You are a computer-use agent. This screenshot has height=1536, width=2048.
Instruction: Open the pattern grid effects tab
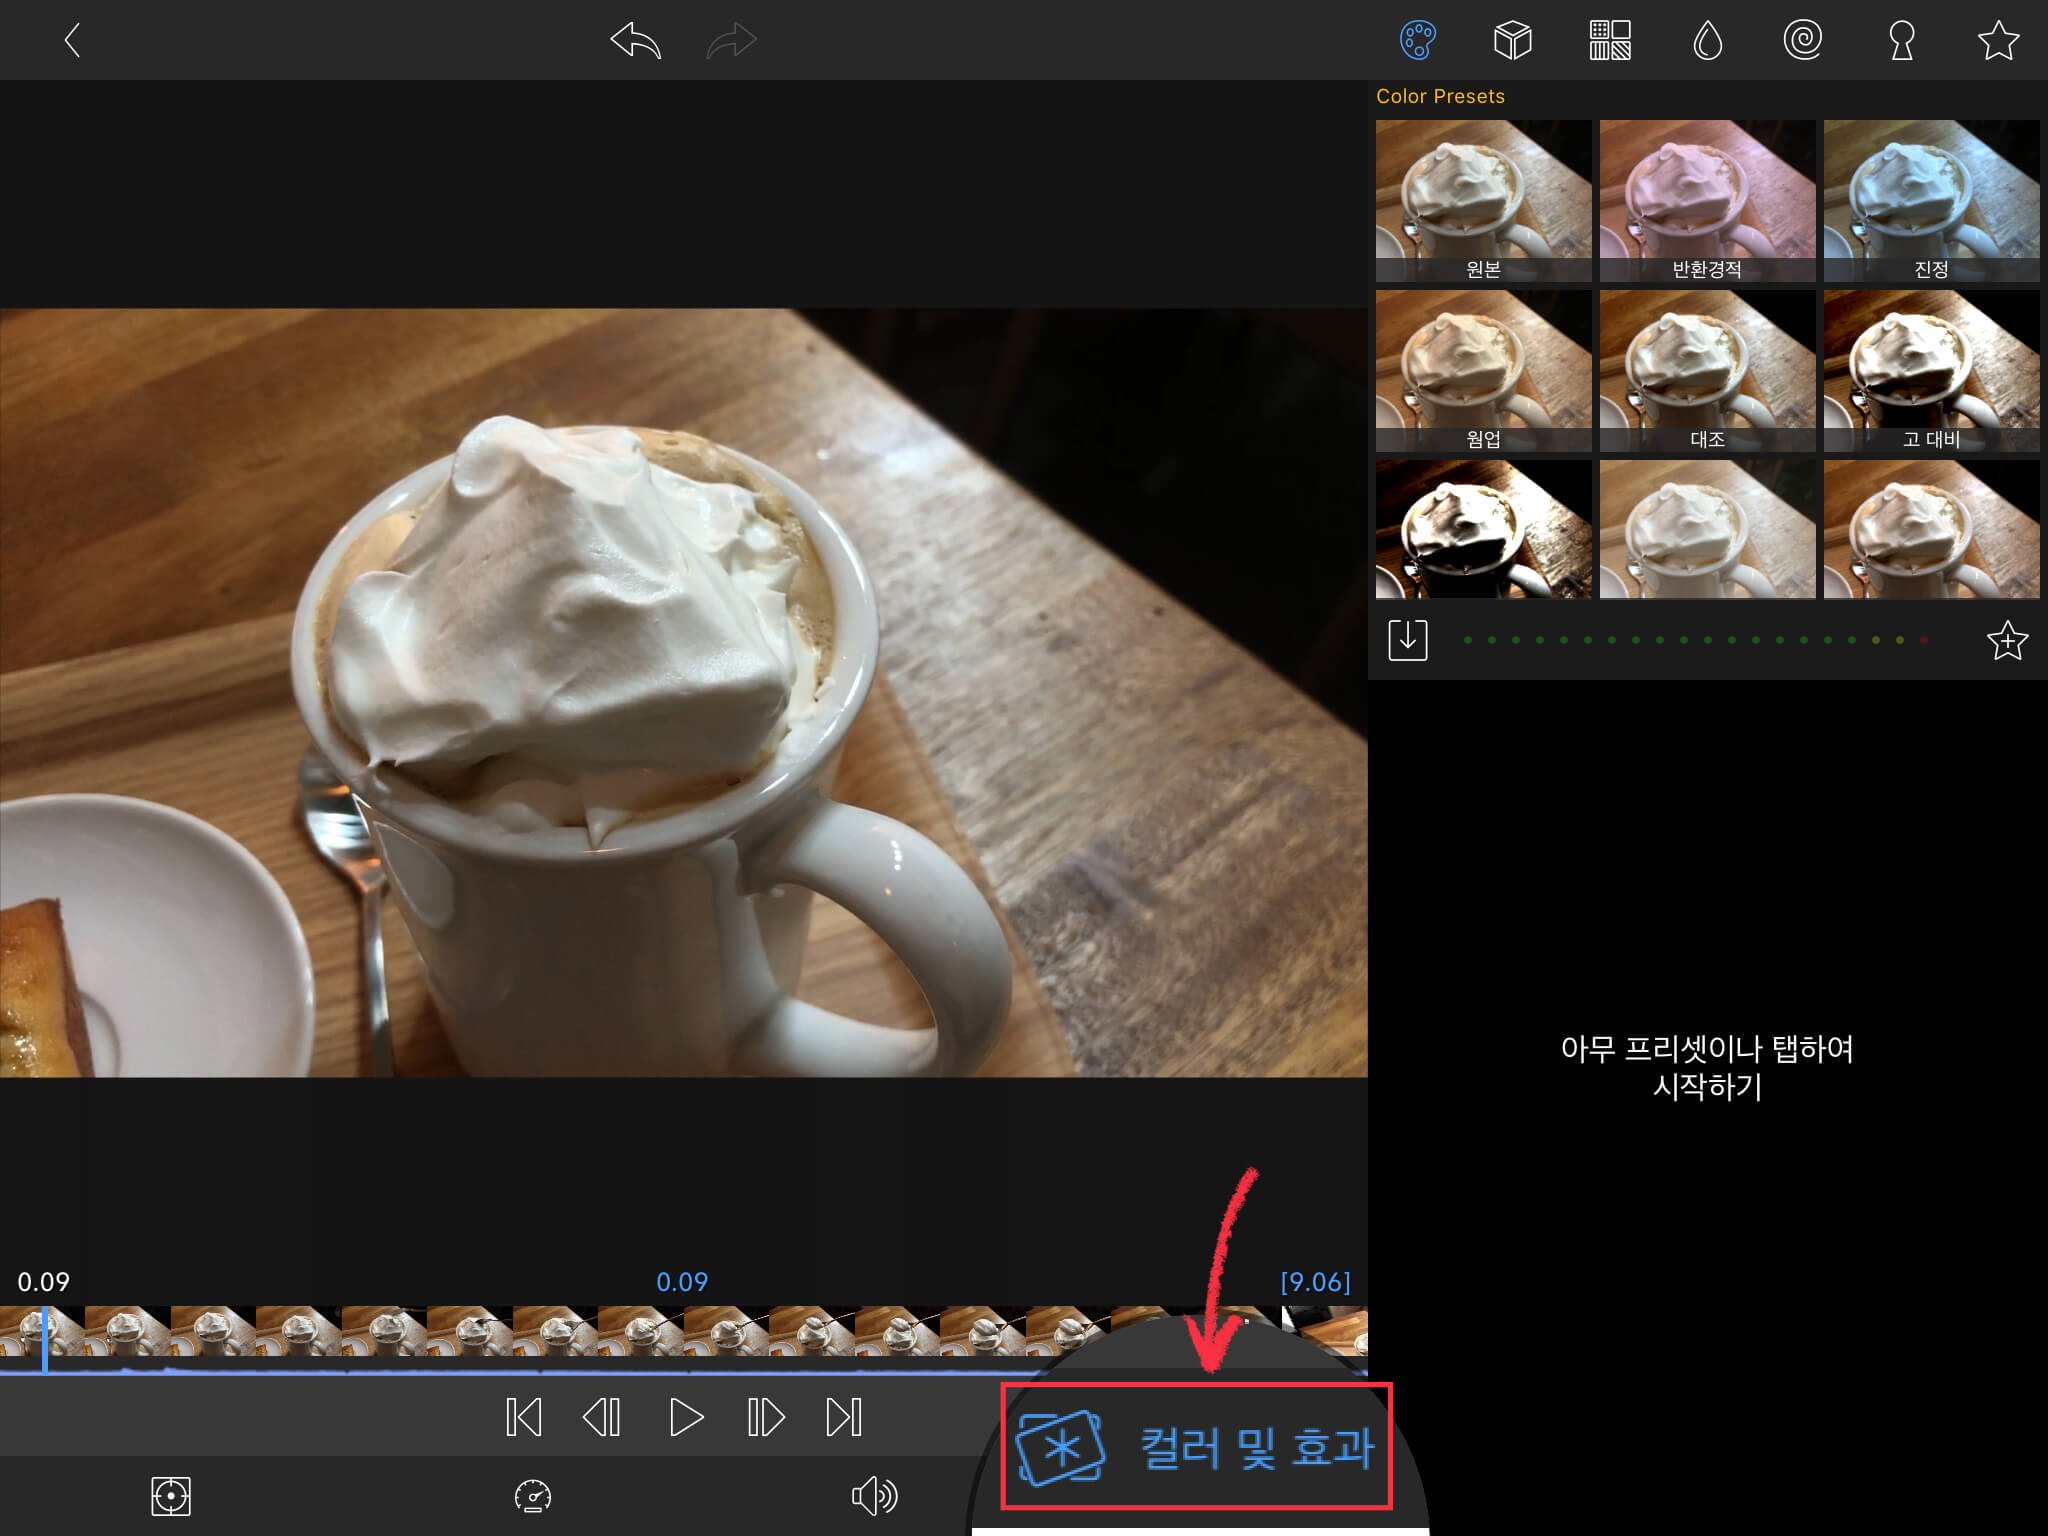coord(1610,41)
